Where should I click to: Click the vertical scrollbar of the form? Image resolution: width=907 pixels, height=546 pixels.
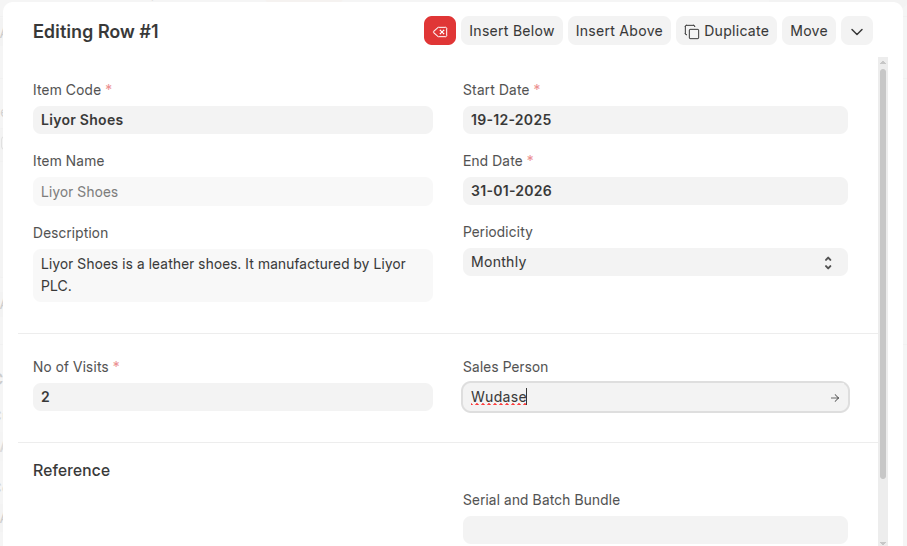click(x=882, y=270)
